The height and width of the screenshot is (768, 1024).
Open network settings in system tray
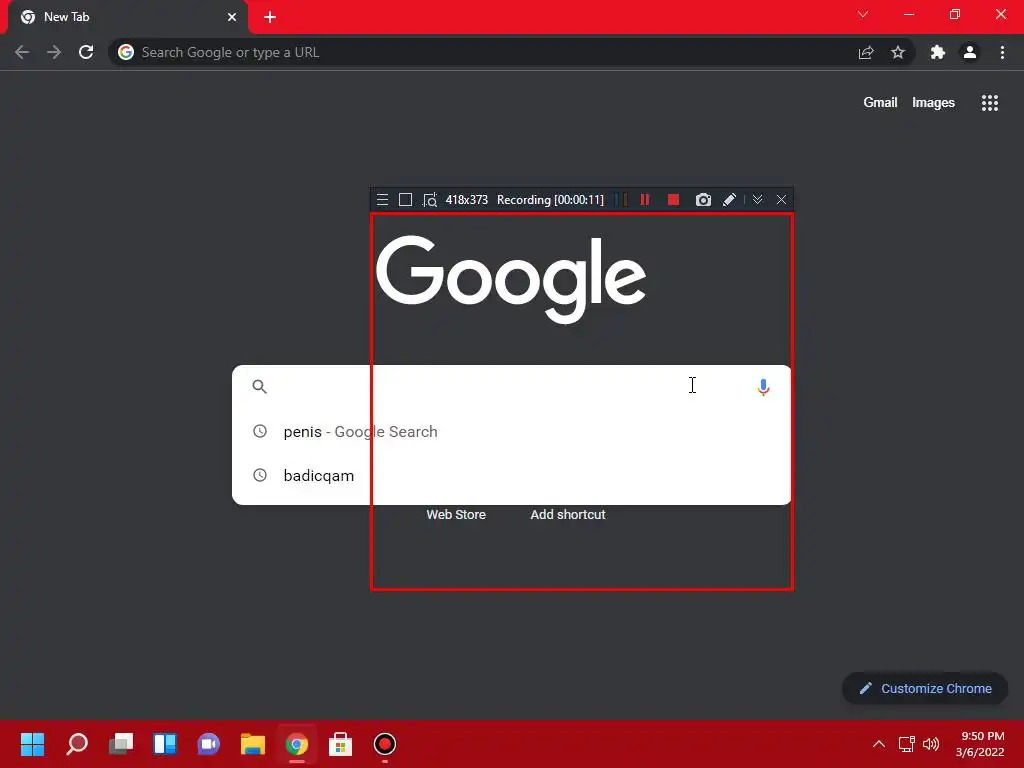[906, 744]
